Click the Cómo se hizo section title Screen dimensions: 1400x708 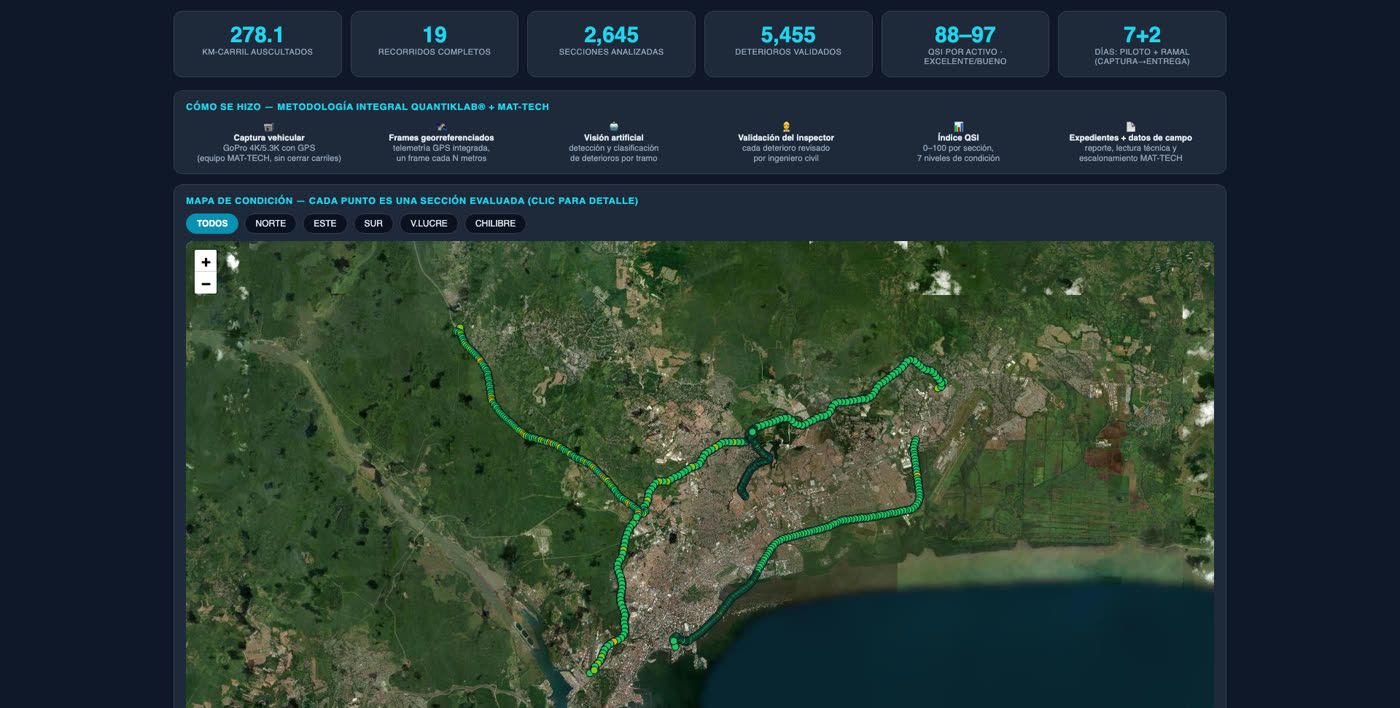[x=367, y=107]
